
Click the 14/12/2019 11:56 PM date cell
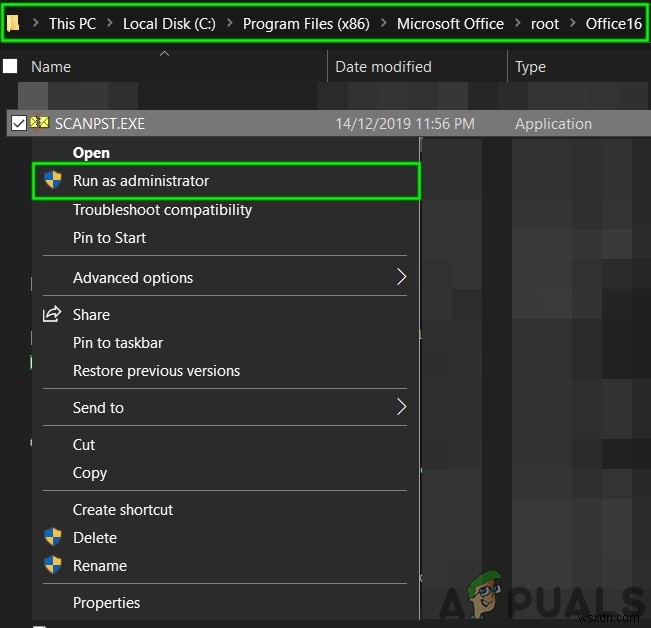[405, 123]
